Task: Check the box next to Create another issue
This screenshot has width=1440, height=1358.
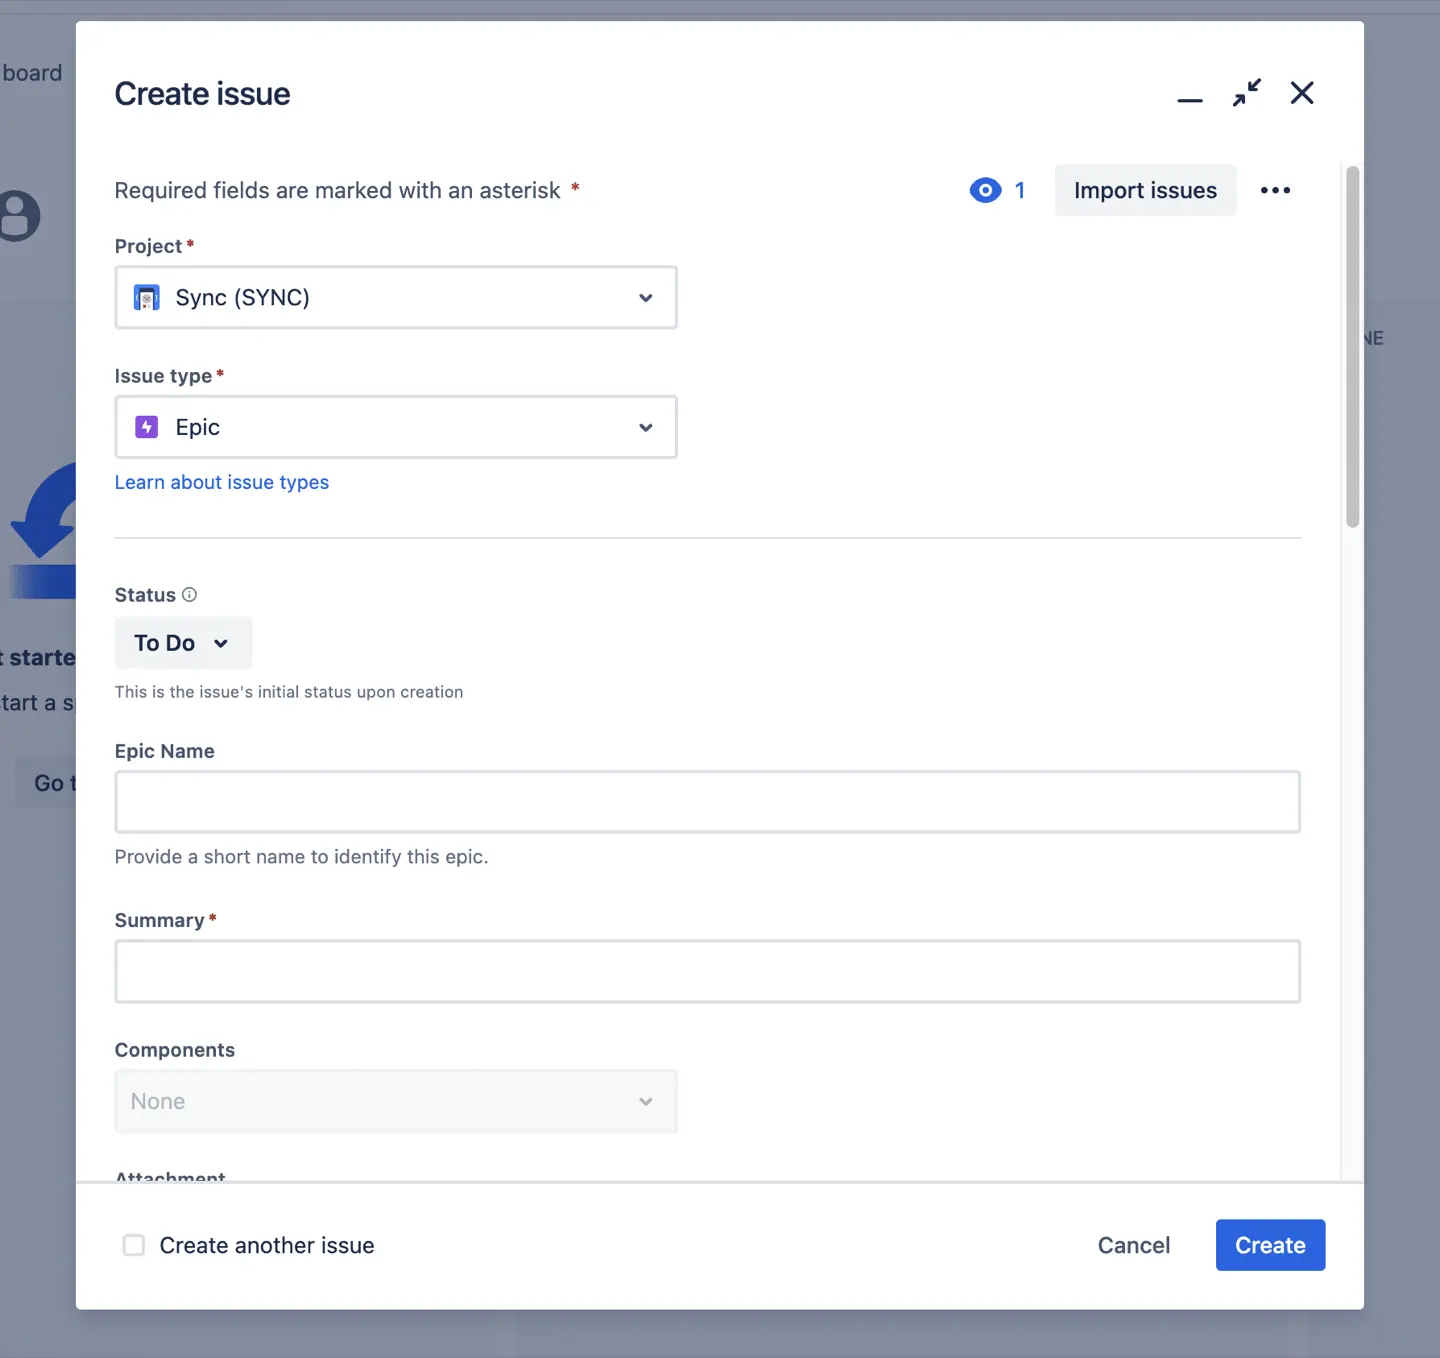Action: (133, 1245)
